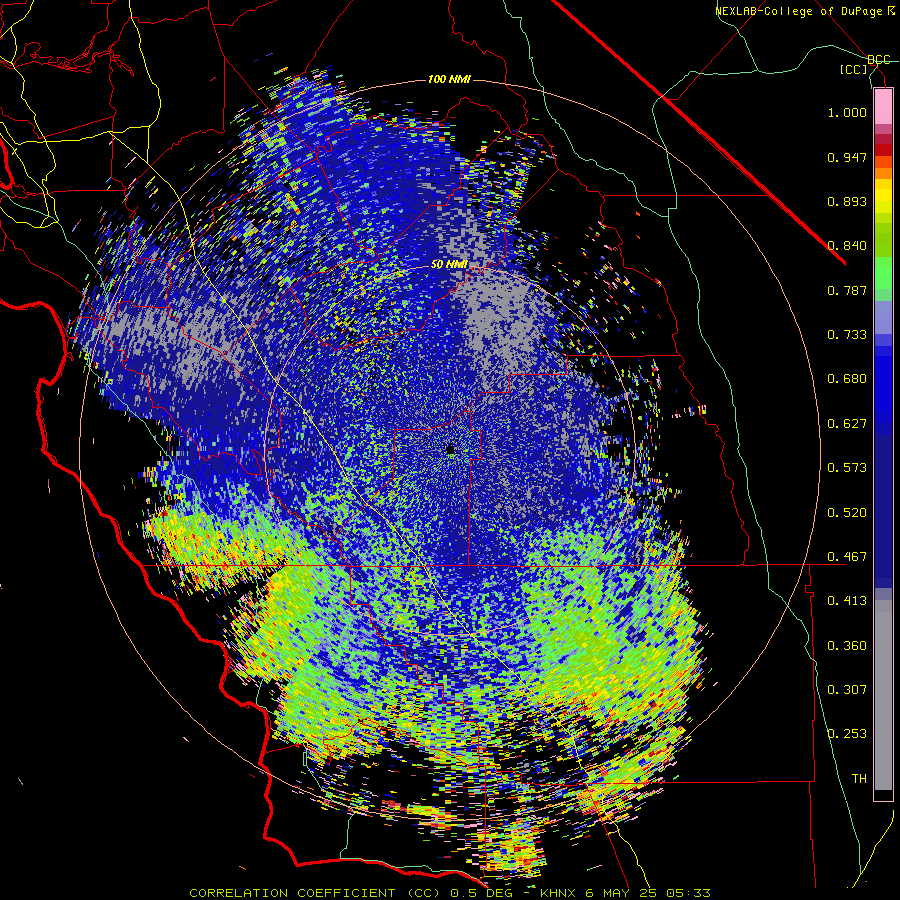Viewport: 900px width, 900px height.
Task: Click the black radar site dot at the rings' center
Action: pyautogui.click(x=451, y=450)
